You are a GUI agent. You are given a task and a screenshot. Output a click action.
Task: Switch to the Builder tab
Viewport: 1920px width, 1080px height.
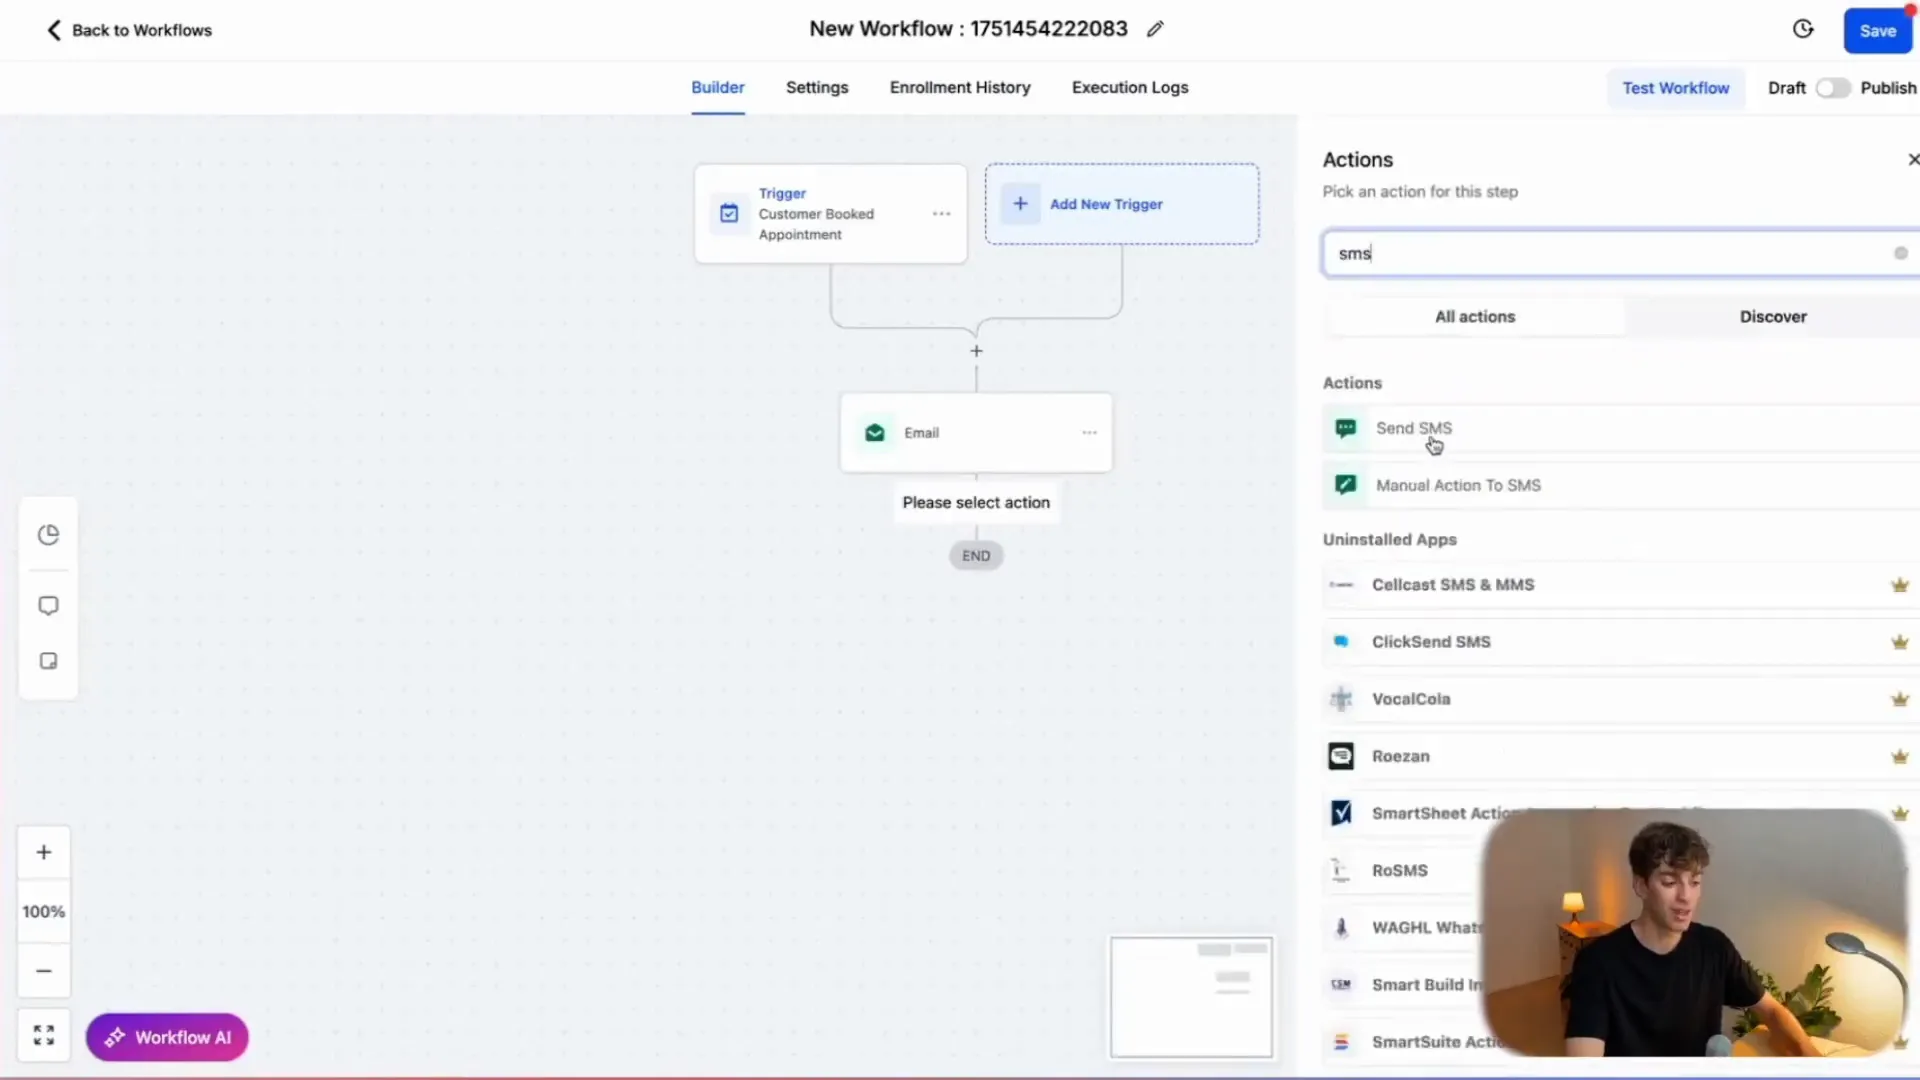point(718,87)
